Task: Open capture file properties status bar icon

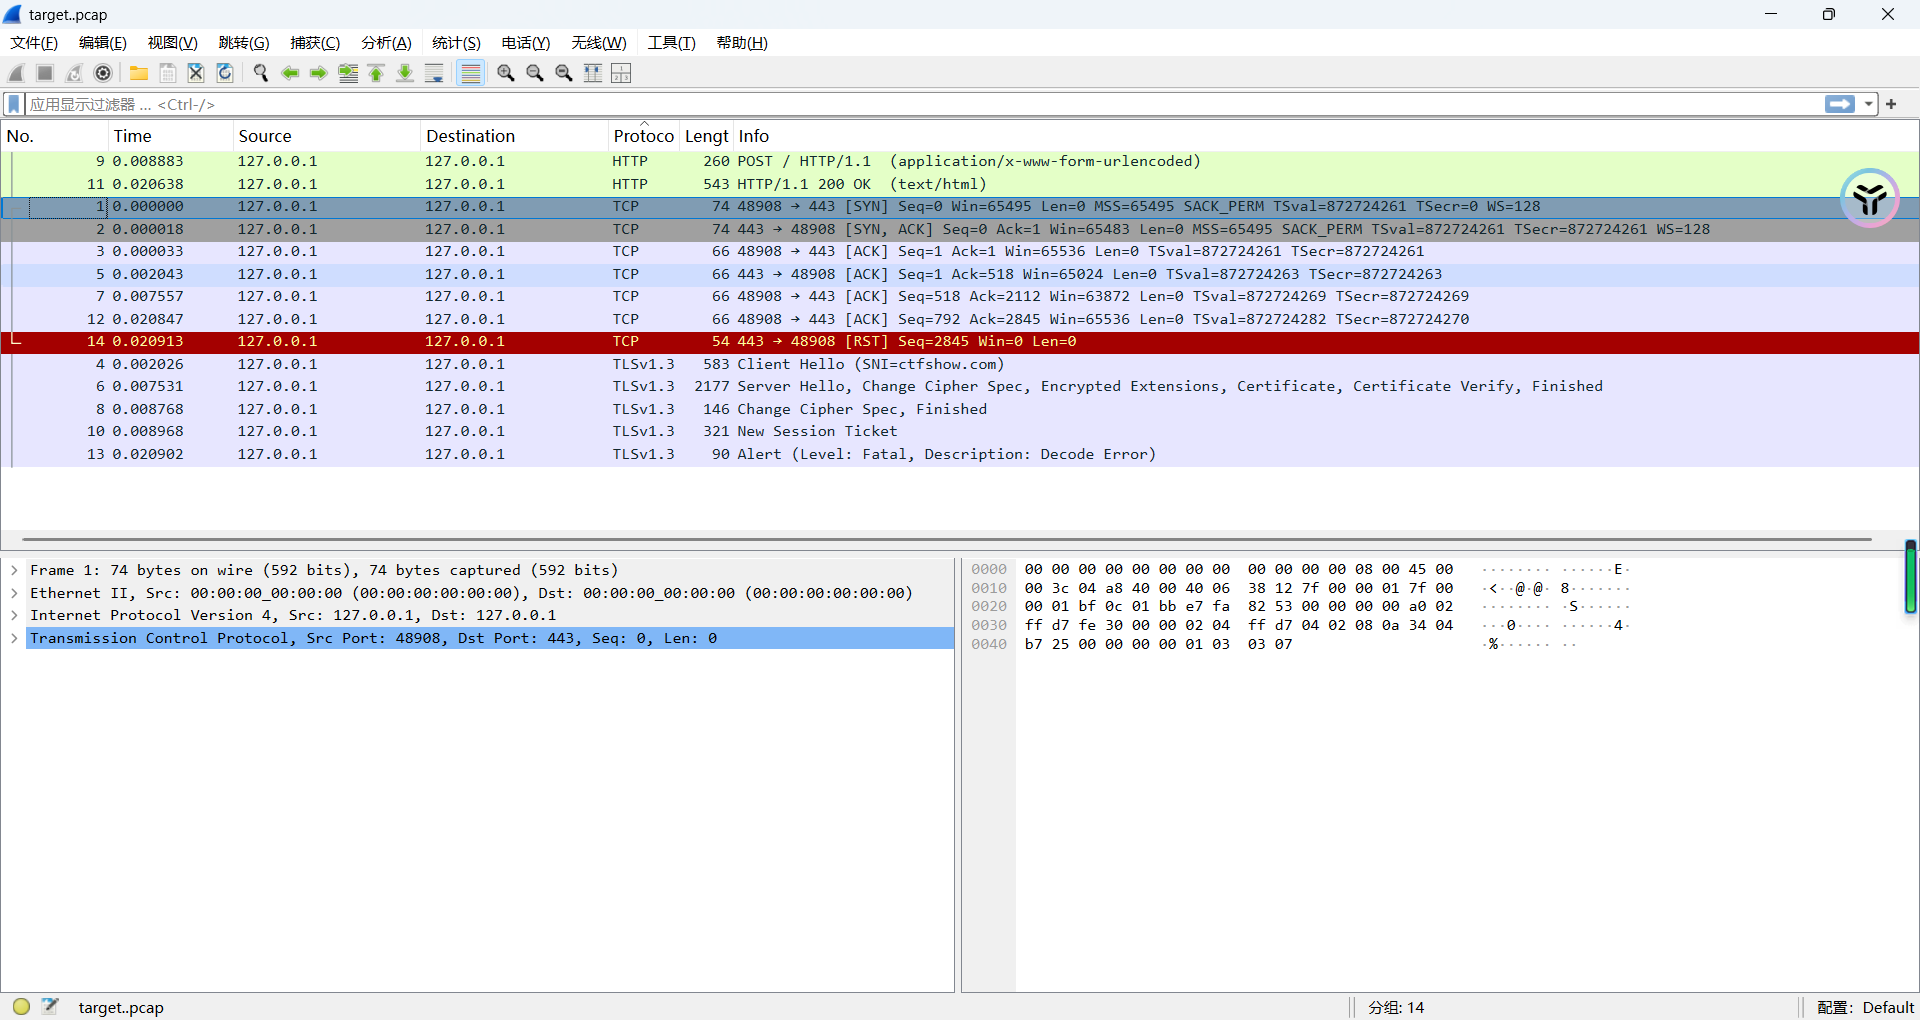Action: click(x=50, y=1007)
